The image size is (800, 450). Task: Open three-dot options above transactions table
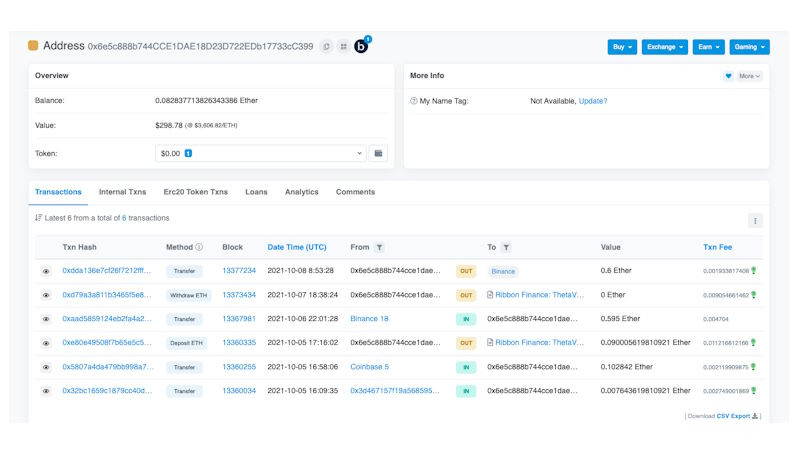755,221
